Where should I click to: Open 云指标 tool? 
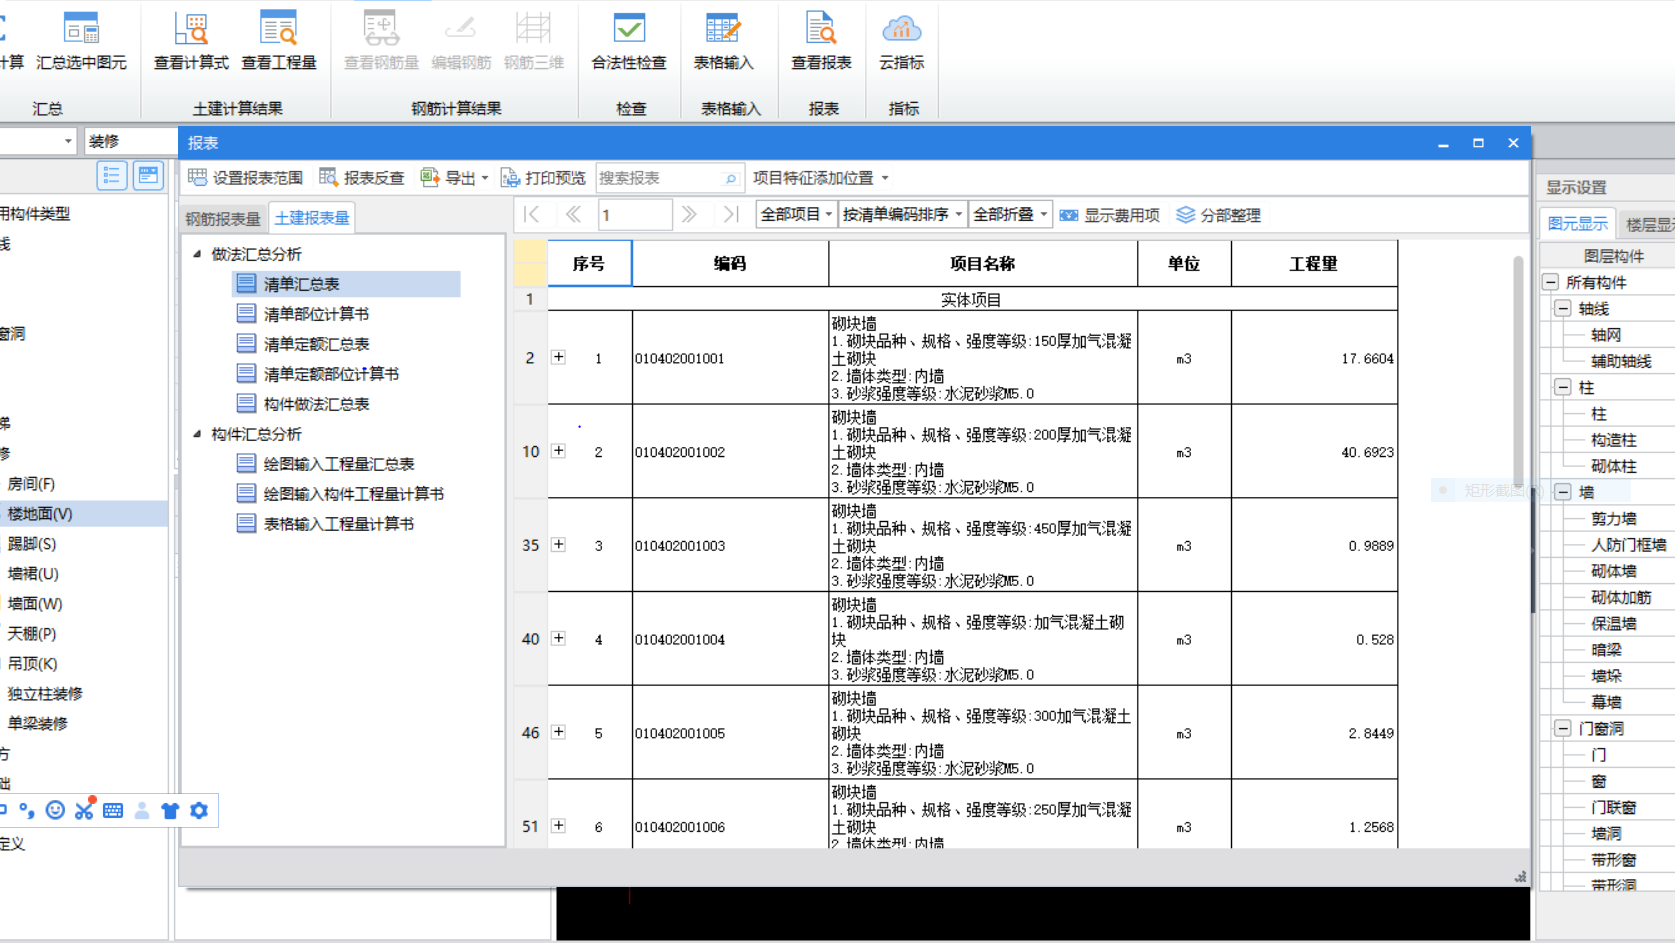coord(901,40)
